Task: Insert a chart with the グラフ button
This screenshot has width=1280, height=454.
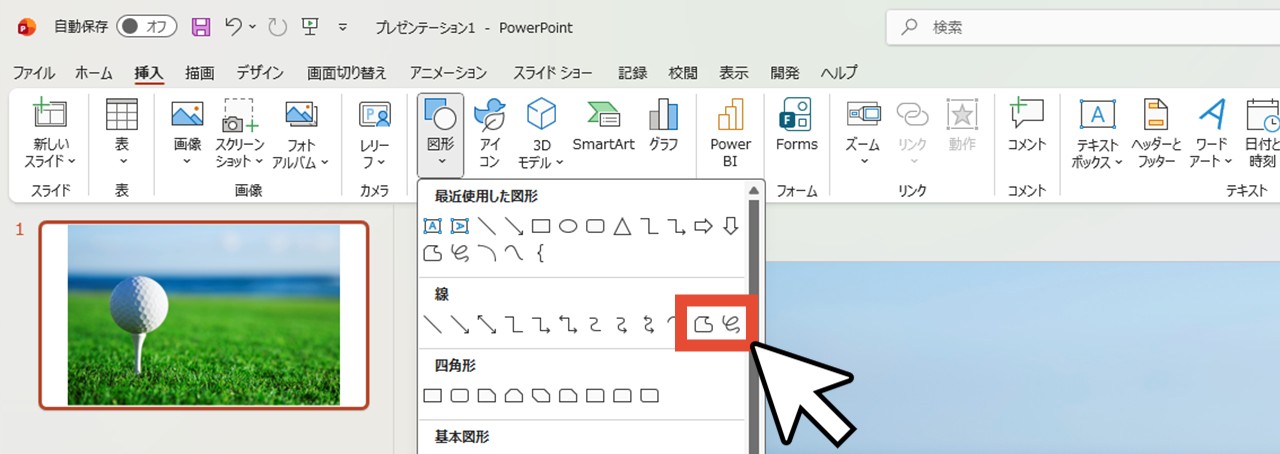Action: tap(663, 127)
